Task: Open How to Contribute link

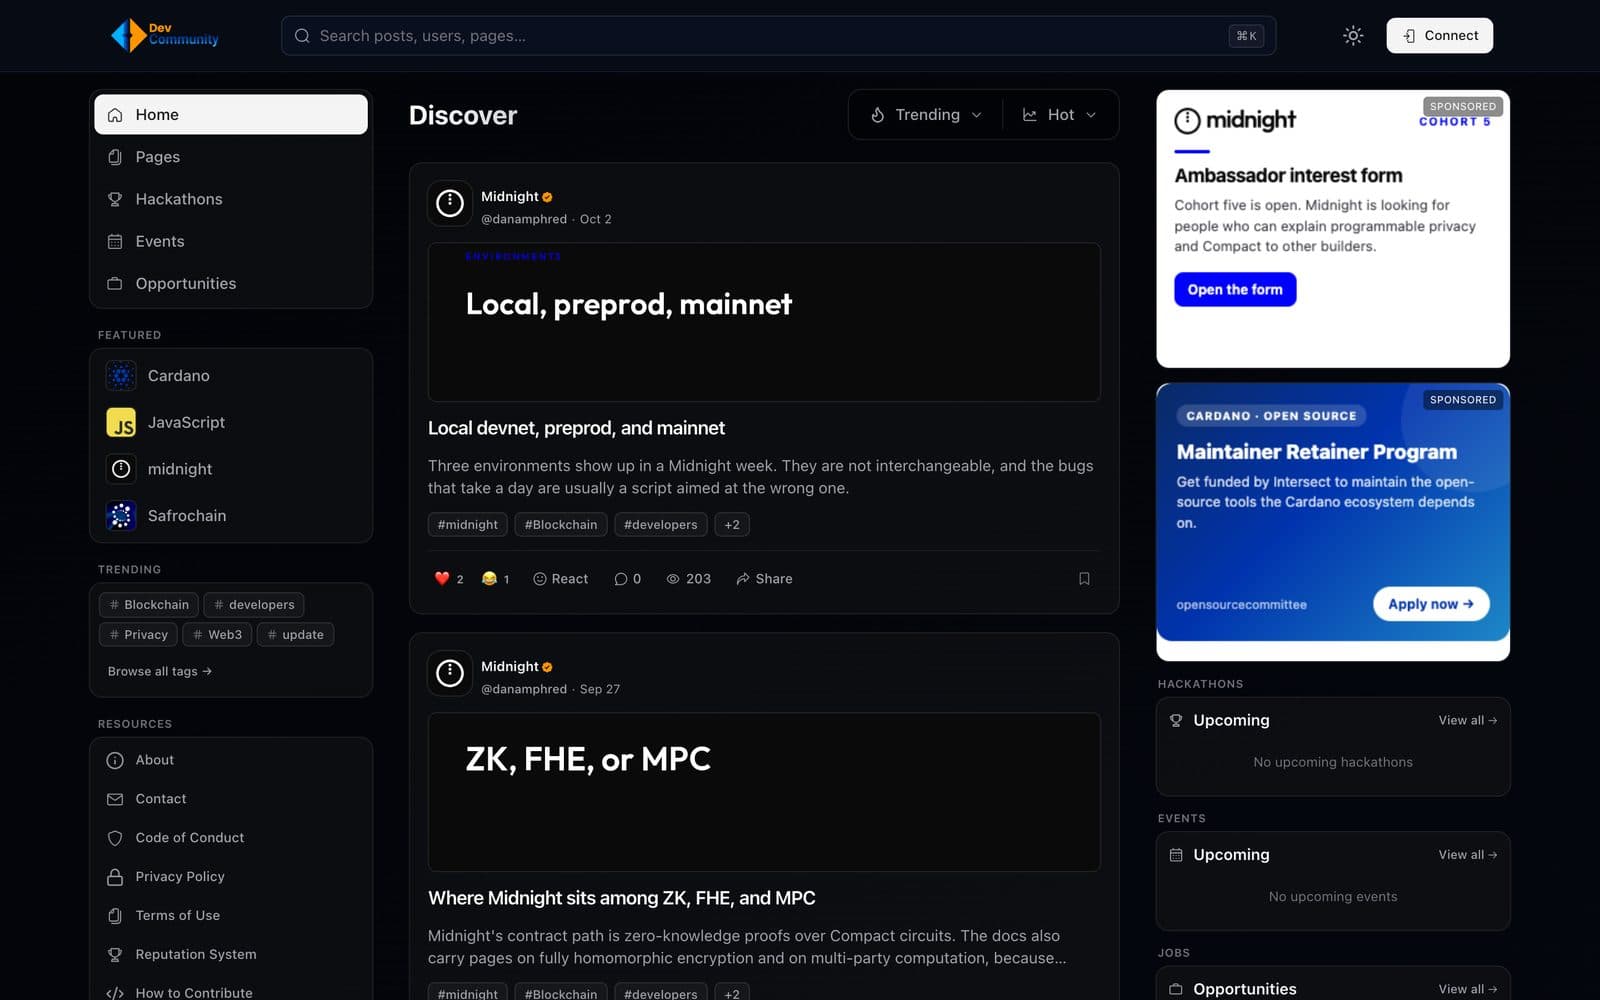Action: (194, 992)
